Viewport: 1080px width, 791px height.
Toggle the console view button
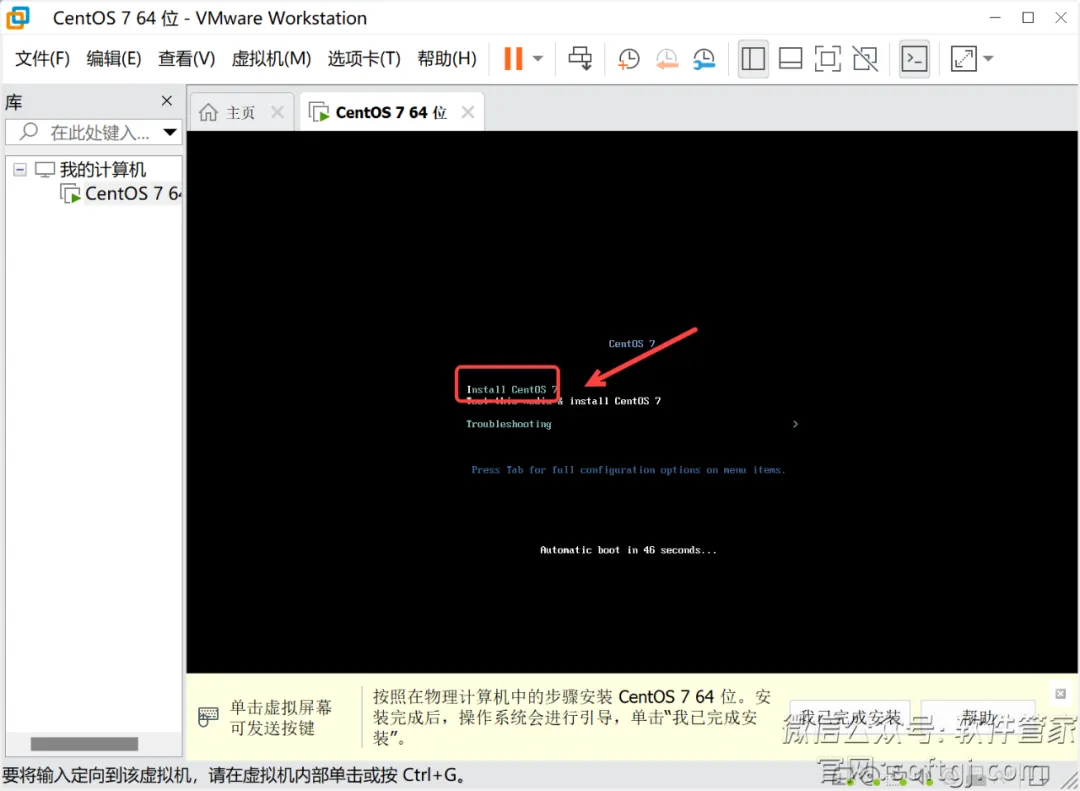tap(915, 59)
